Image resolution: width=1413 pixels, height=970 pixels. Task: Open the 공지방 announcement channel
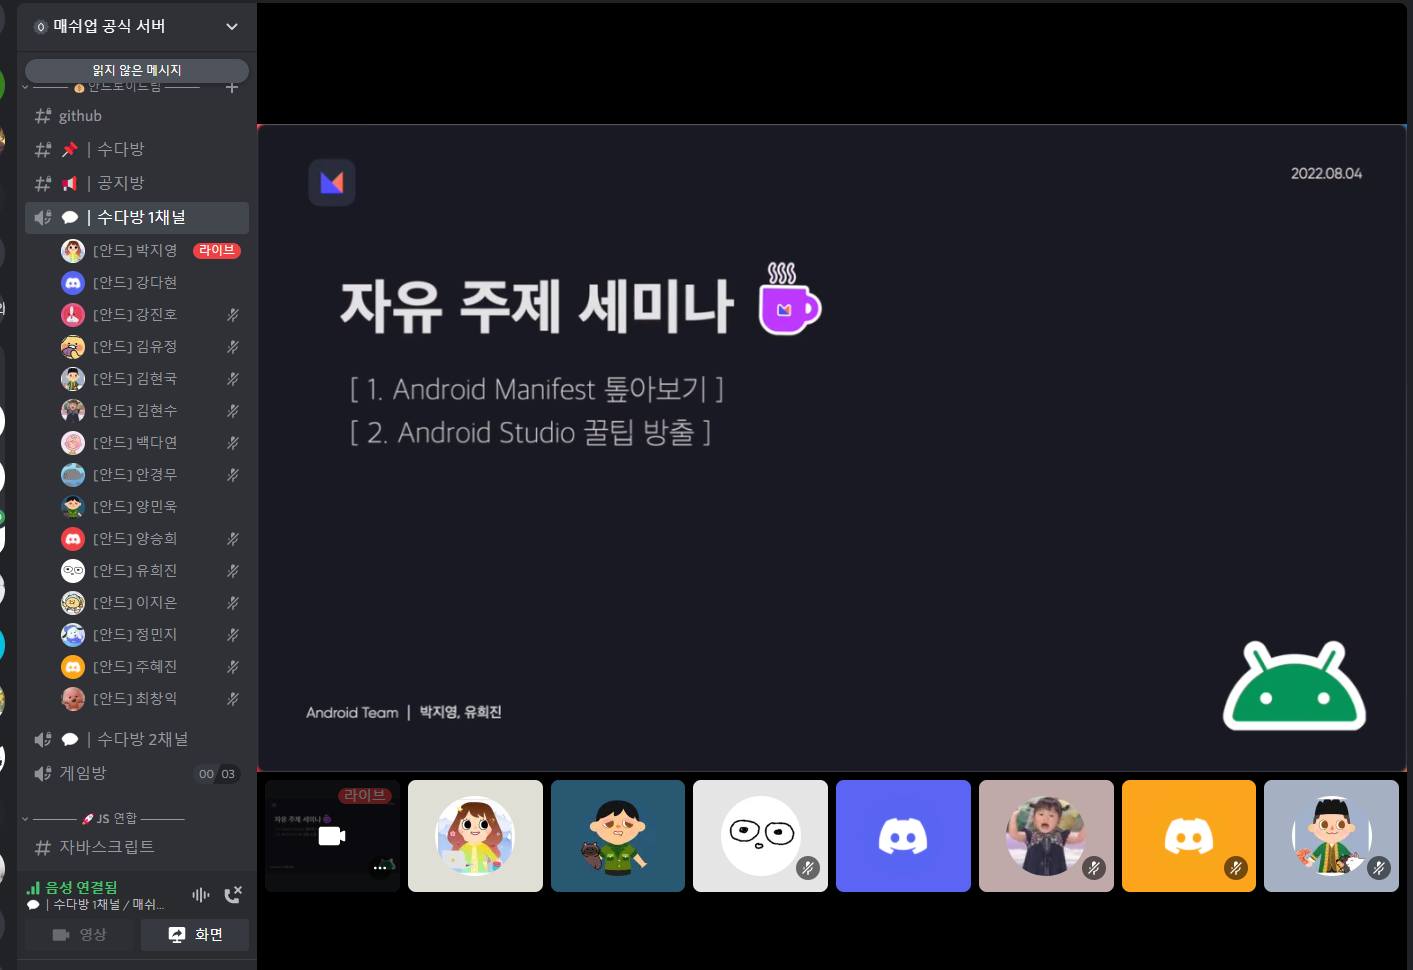[137, 183]
